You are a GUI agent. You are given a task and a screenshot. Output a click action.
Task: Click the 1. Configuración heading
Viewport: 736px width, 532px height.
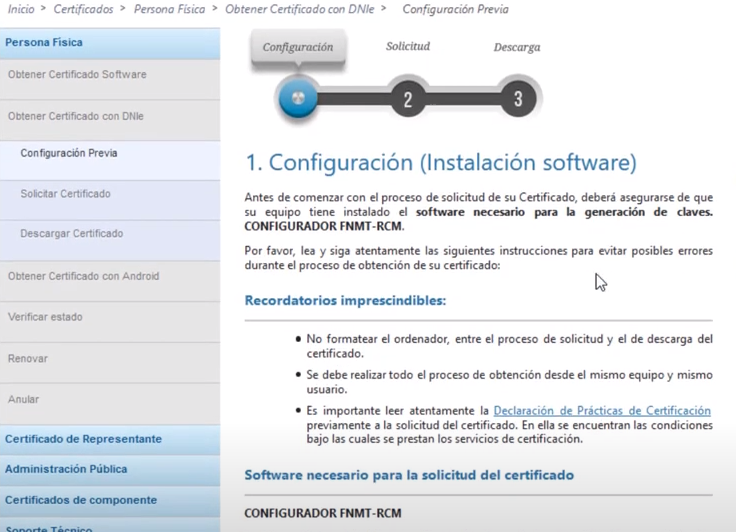pyautogui.click(x=441, y=162)
